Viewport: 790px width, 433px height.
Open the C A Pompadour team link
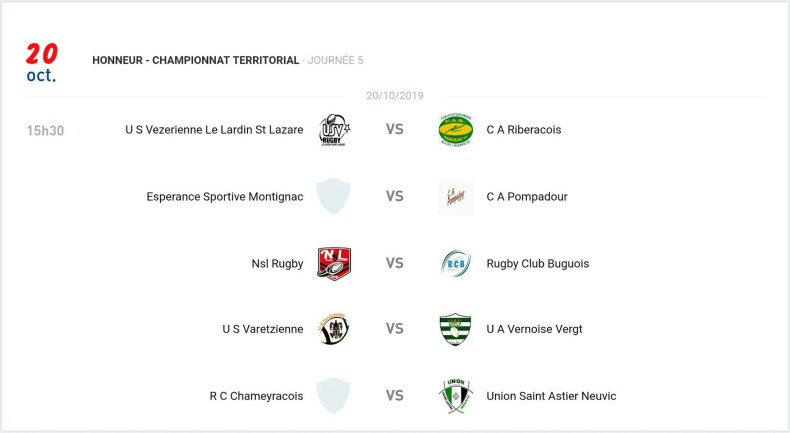tap(527, 197)
